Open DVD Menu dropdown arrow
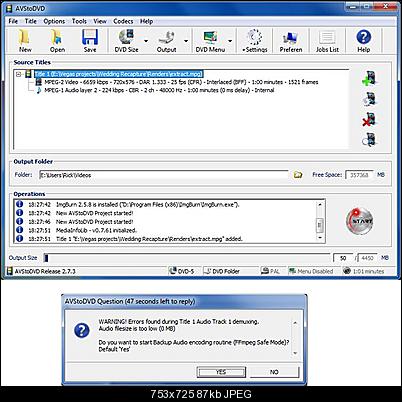This screenshot has height=402, width=402. pyautogui.click(x=230, y=41)
